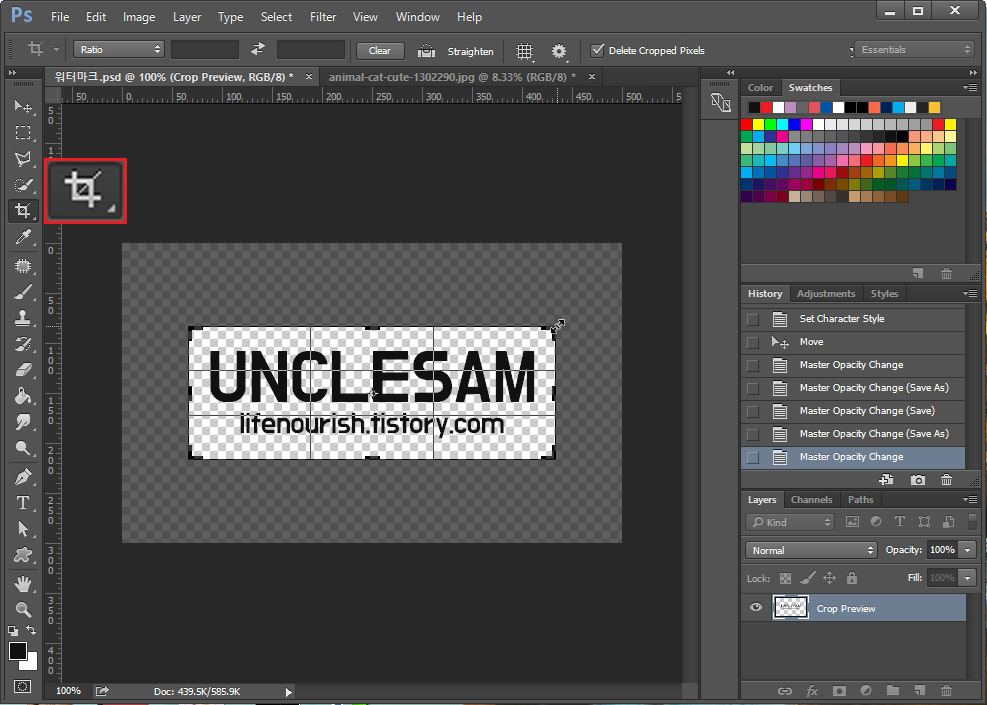The height and width of the screenshot is (705, 987).
Task: Switch to the Color panel tab
Action: [760, 88]
